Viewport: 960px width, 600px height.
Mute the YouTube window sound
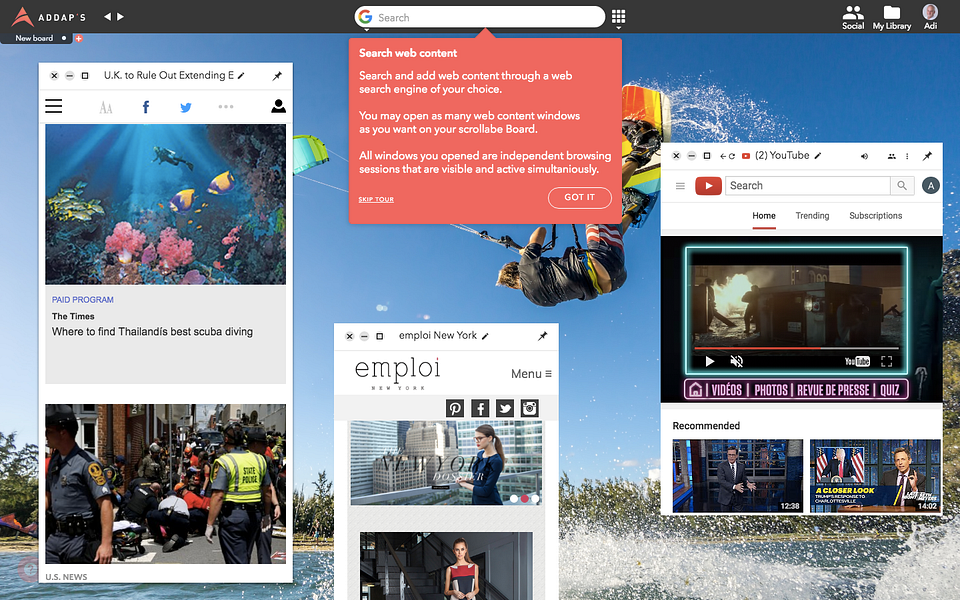864,157
